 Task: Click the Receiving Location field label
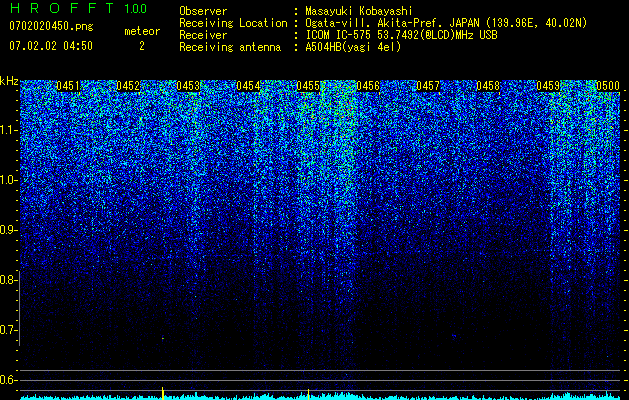233,24
